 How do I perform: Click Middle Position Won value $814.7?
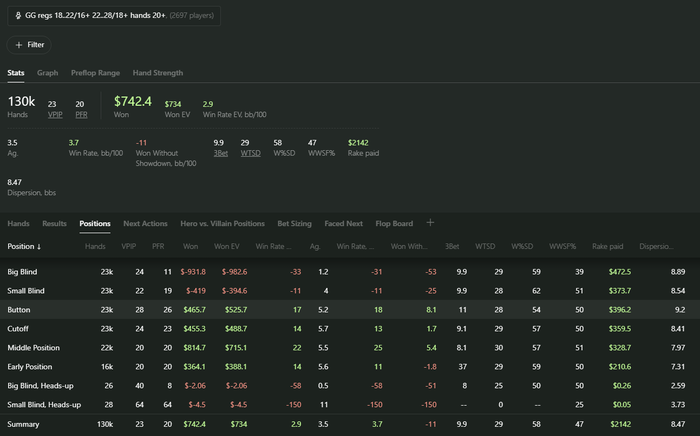194,348
